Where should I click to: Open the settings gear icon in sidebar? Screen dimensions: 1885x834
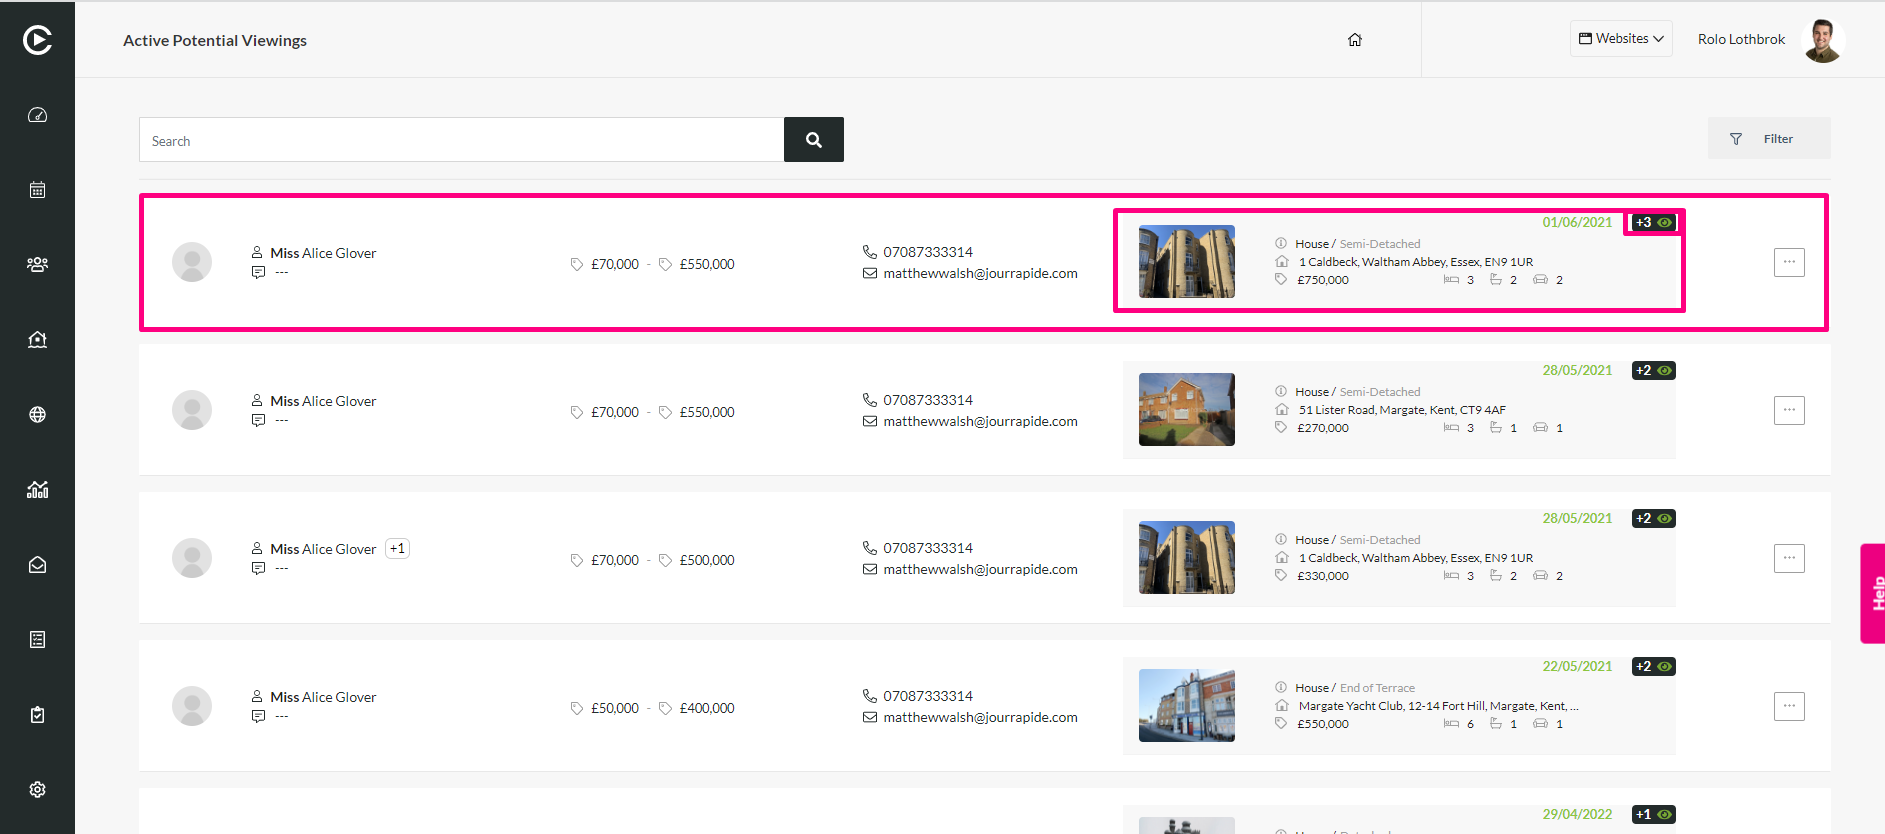[x=37, y=790]
